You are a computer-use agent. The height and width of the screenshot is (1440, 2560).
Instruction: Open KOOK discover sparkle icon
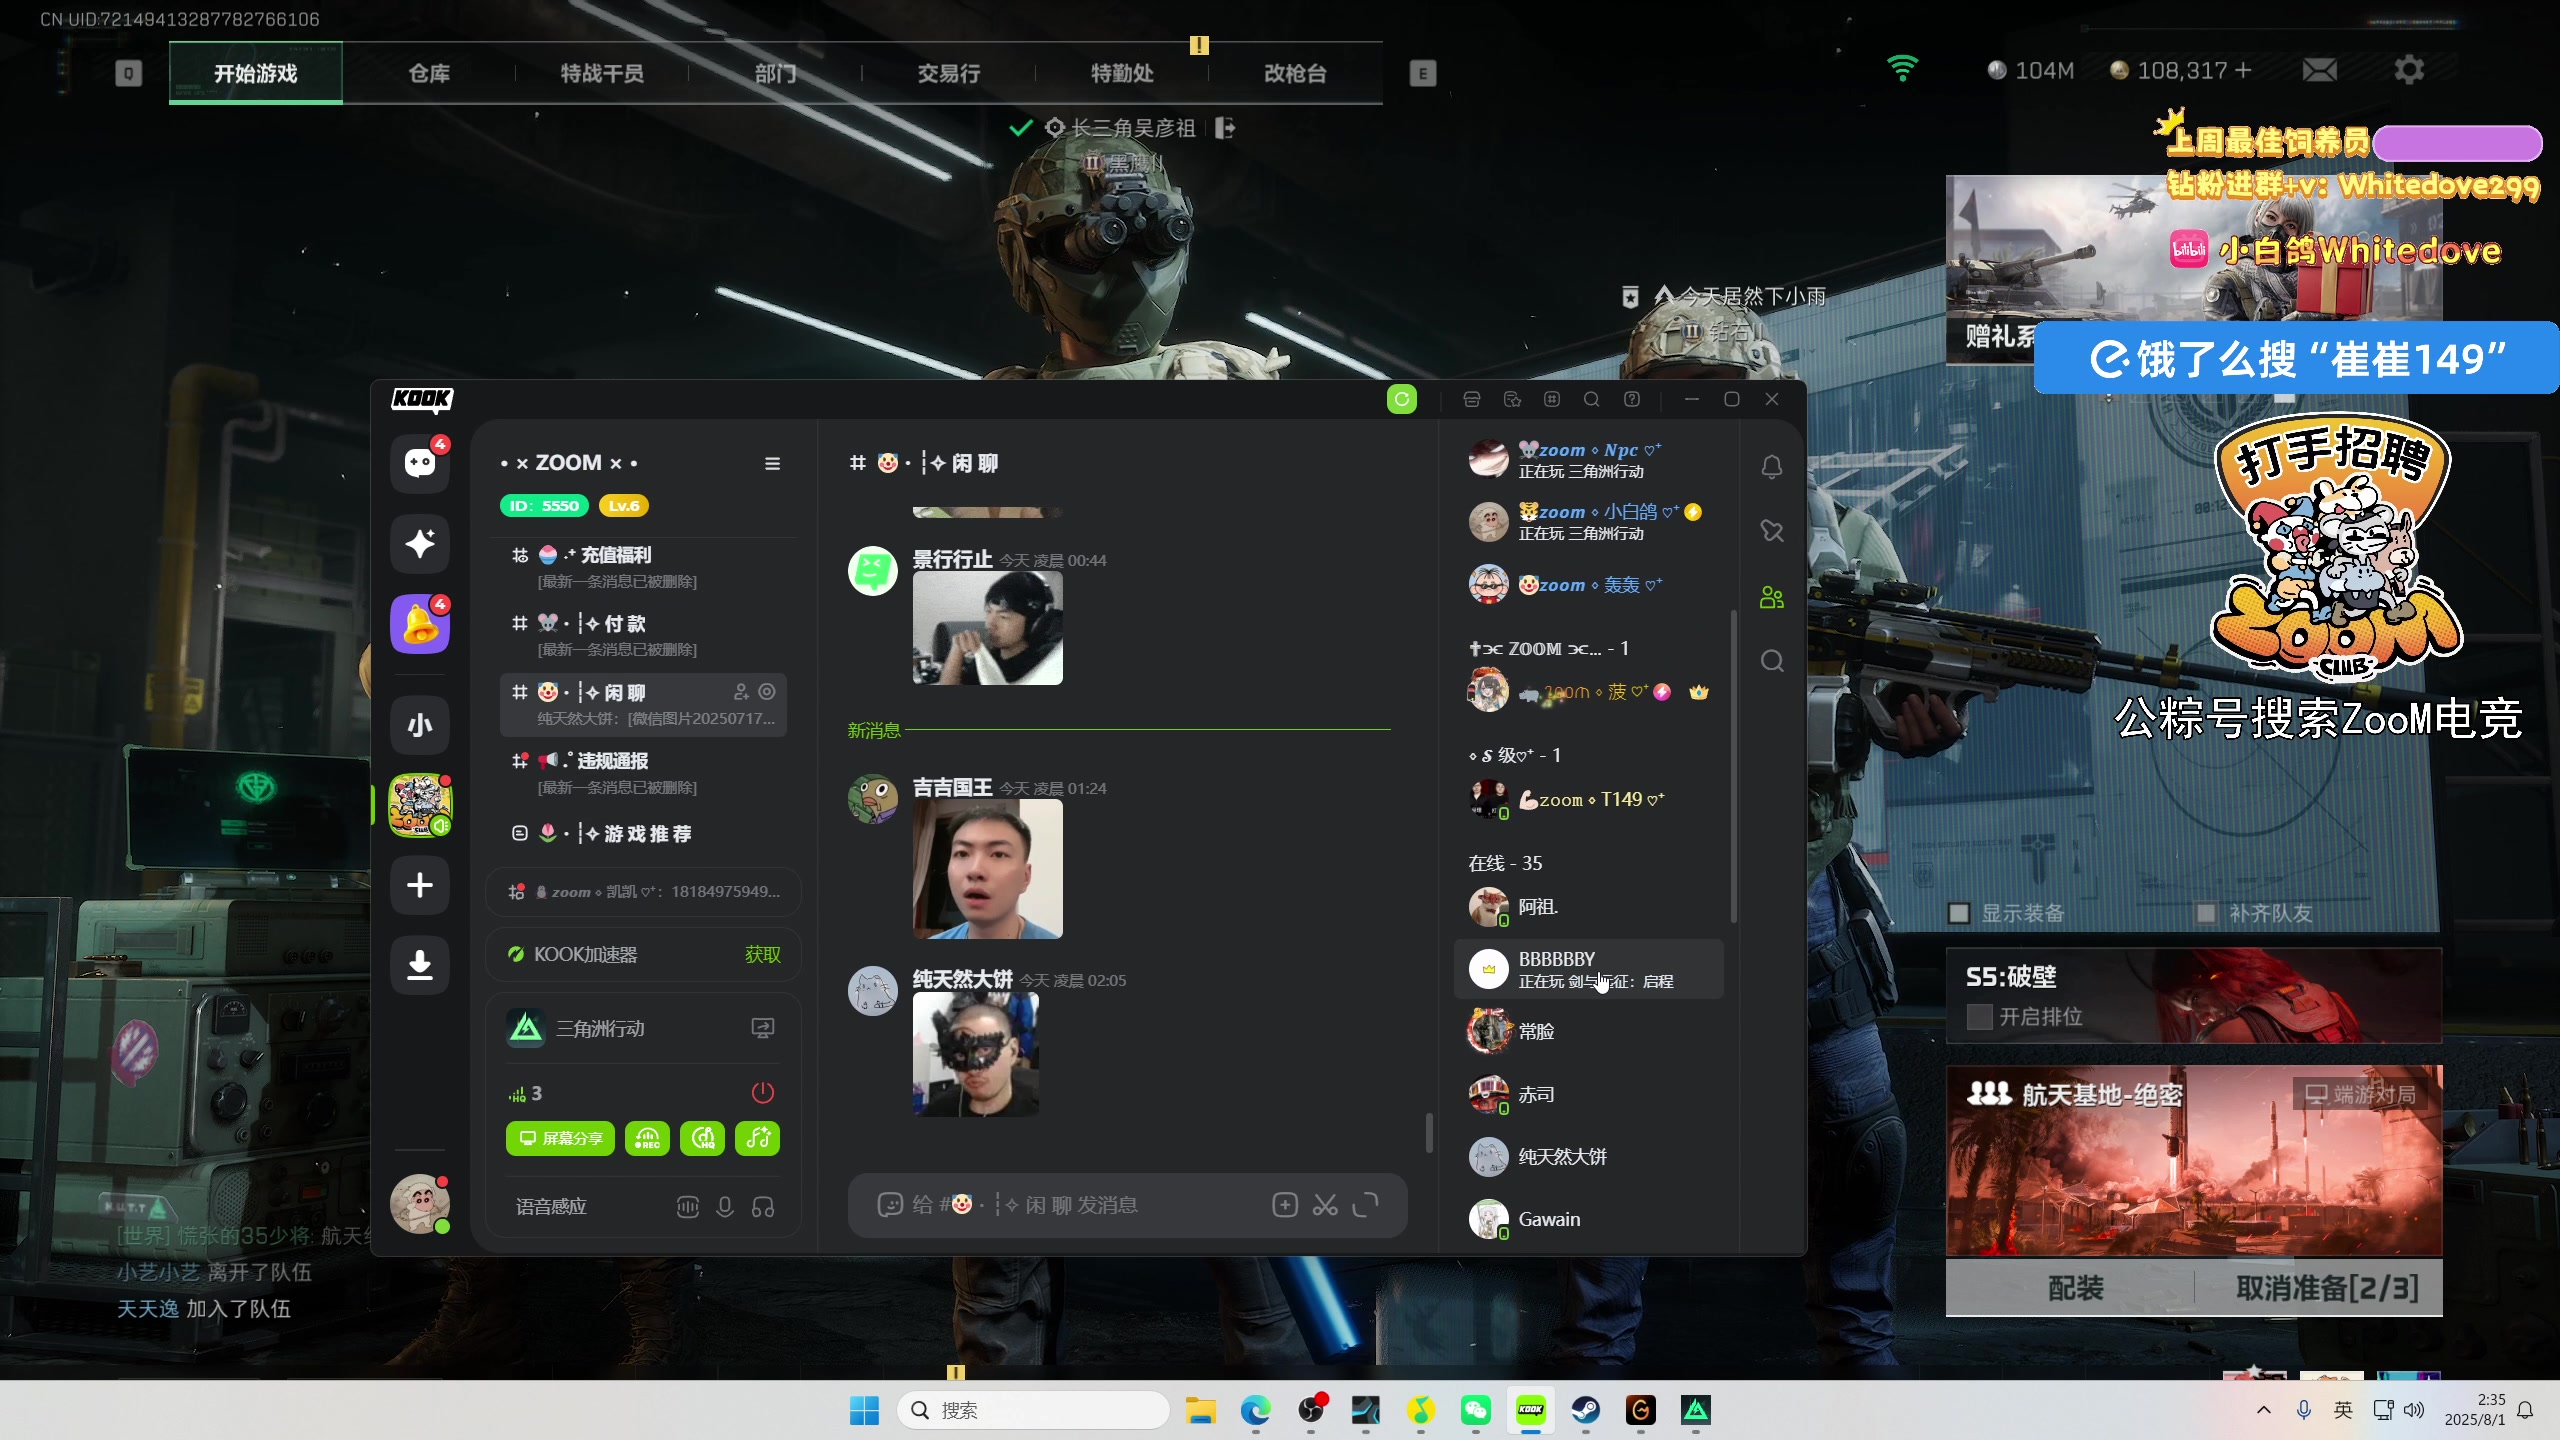click(x=420, y=543)
